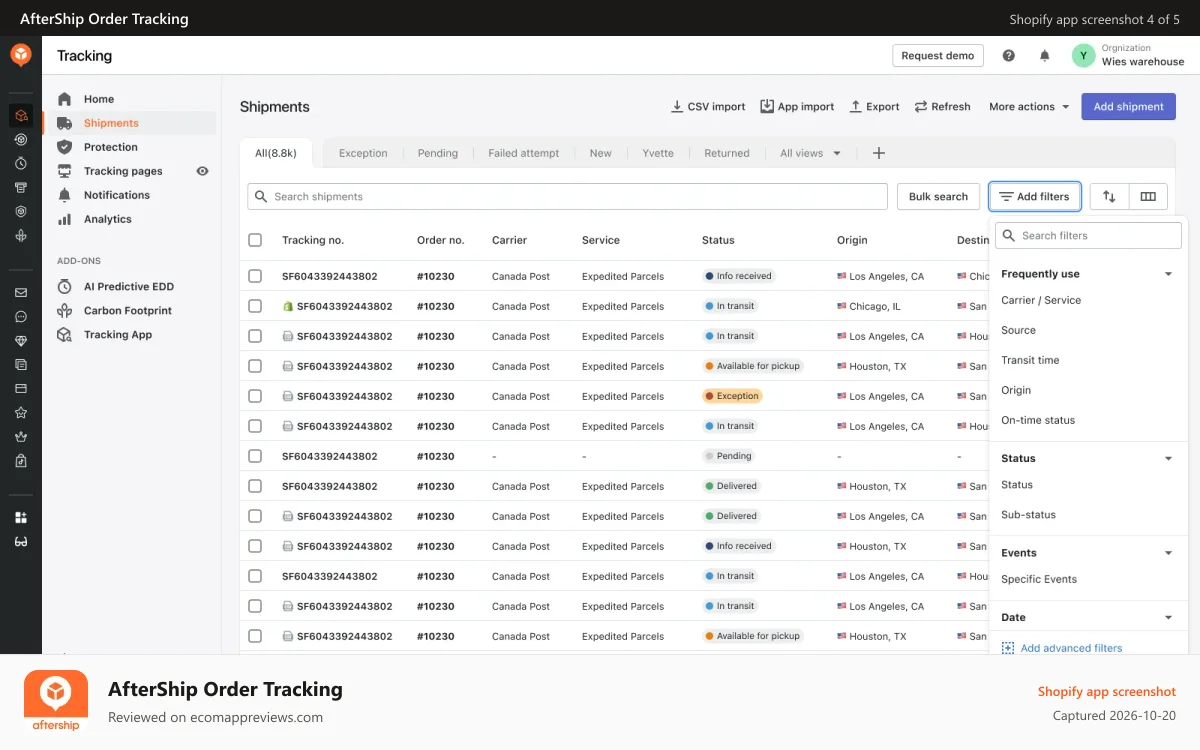Open the shopping bag icon in the dark rail
Screen dimensions: 1200x750
click(21, 460)
